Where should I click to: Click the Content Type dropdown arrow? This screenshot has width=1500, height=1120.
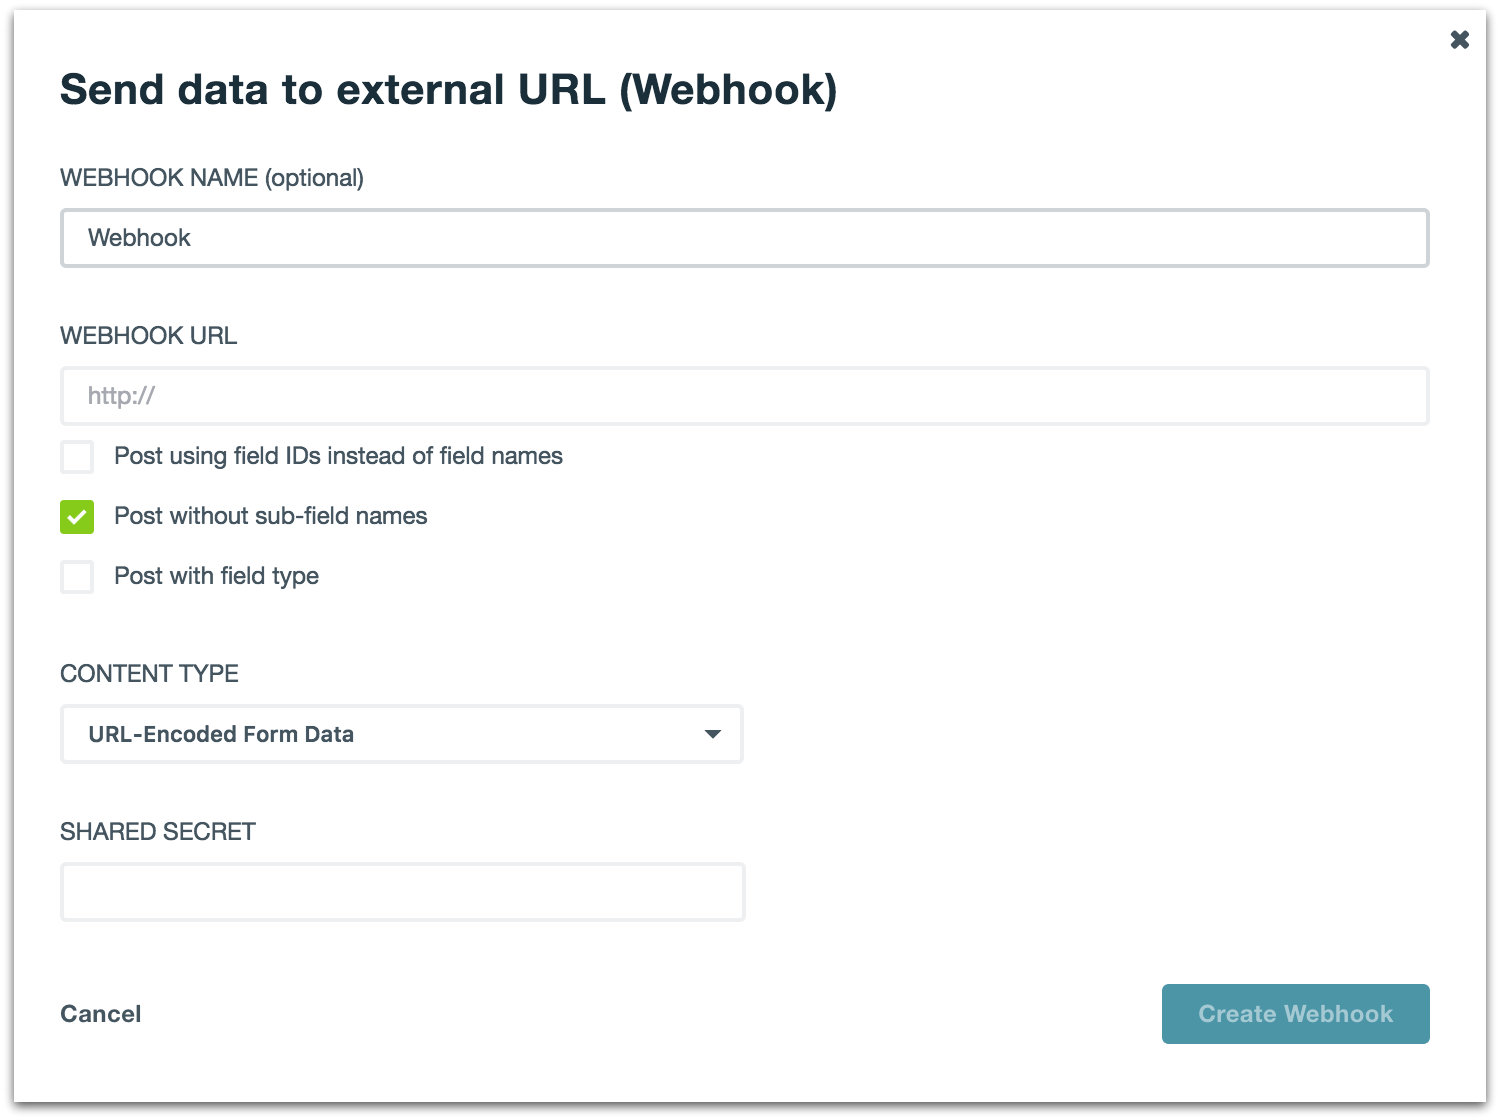click(712, 734)
